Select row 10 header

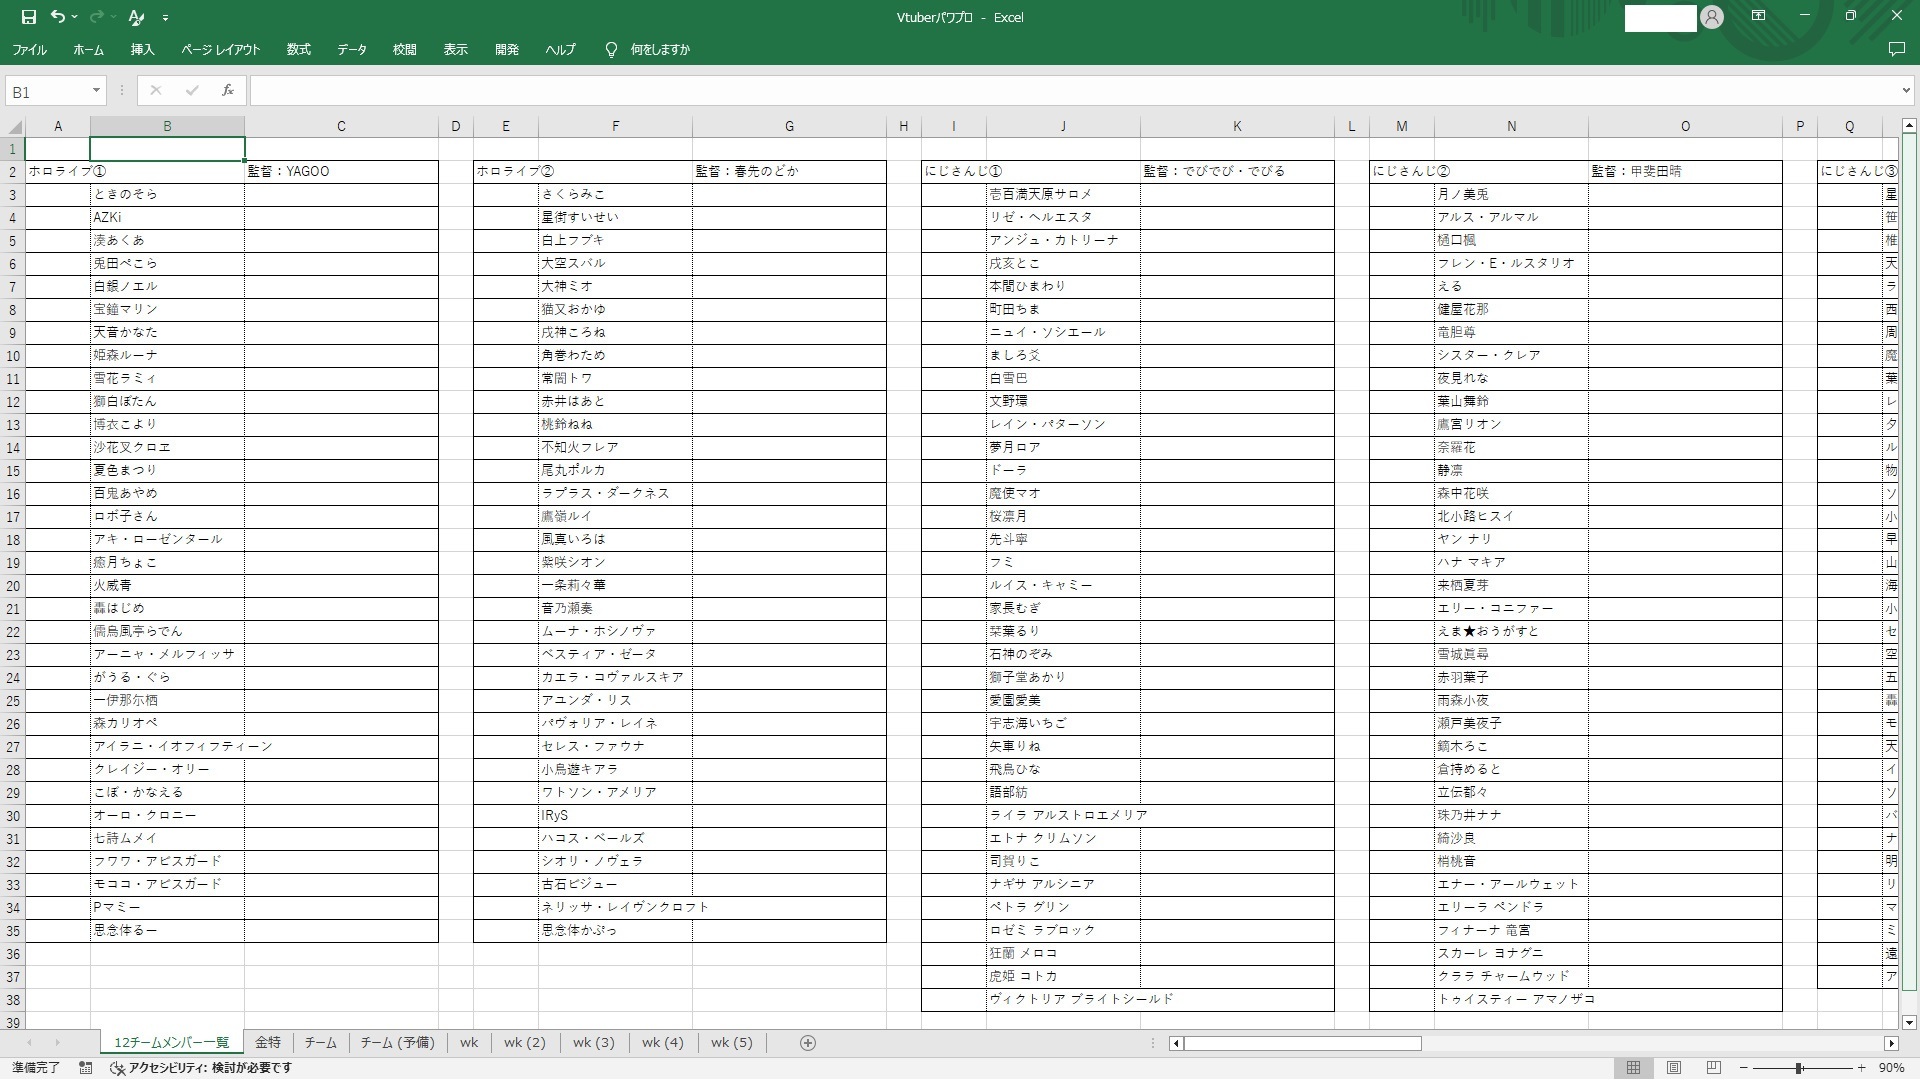click(x=13, y=356)
